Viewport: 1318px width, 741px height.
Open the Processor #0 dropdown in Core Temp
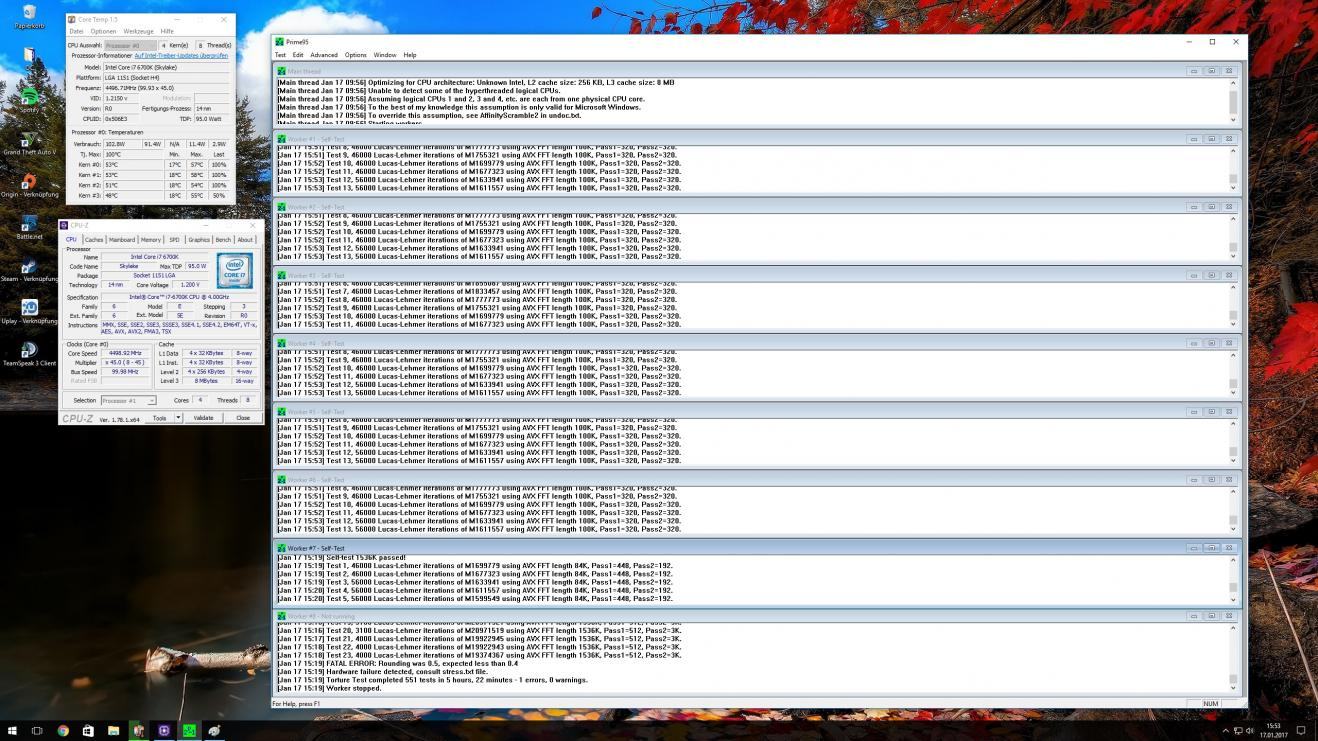point(131,45)
